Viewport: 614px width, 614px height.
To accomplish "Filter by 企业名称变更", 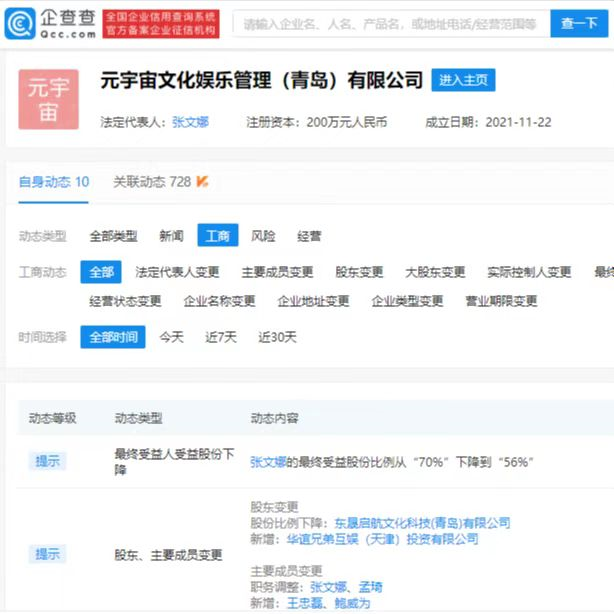I will tap(219, 301).
